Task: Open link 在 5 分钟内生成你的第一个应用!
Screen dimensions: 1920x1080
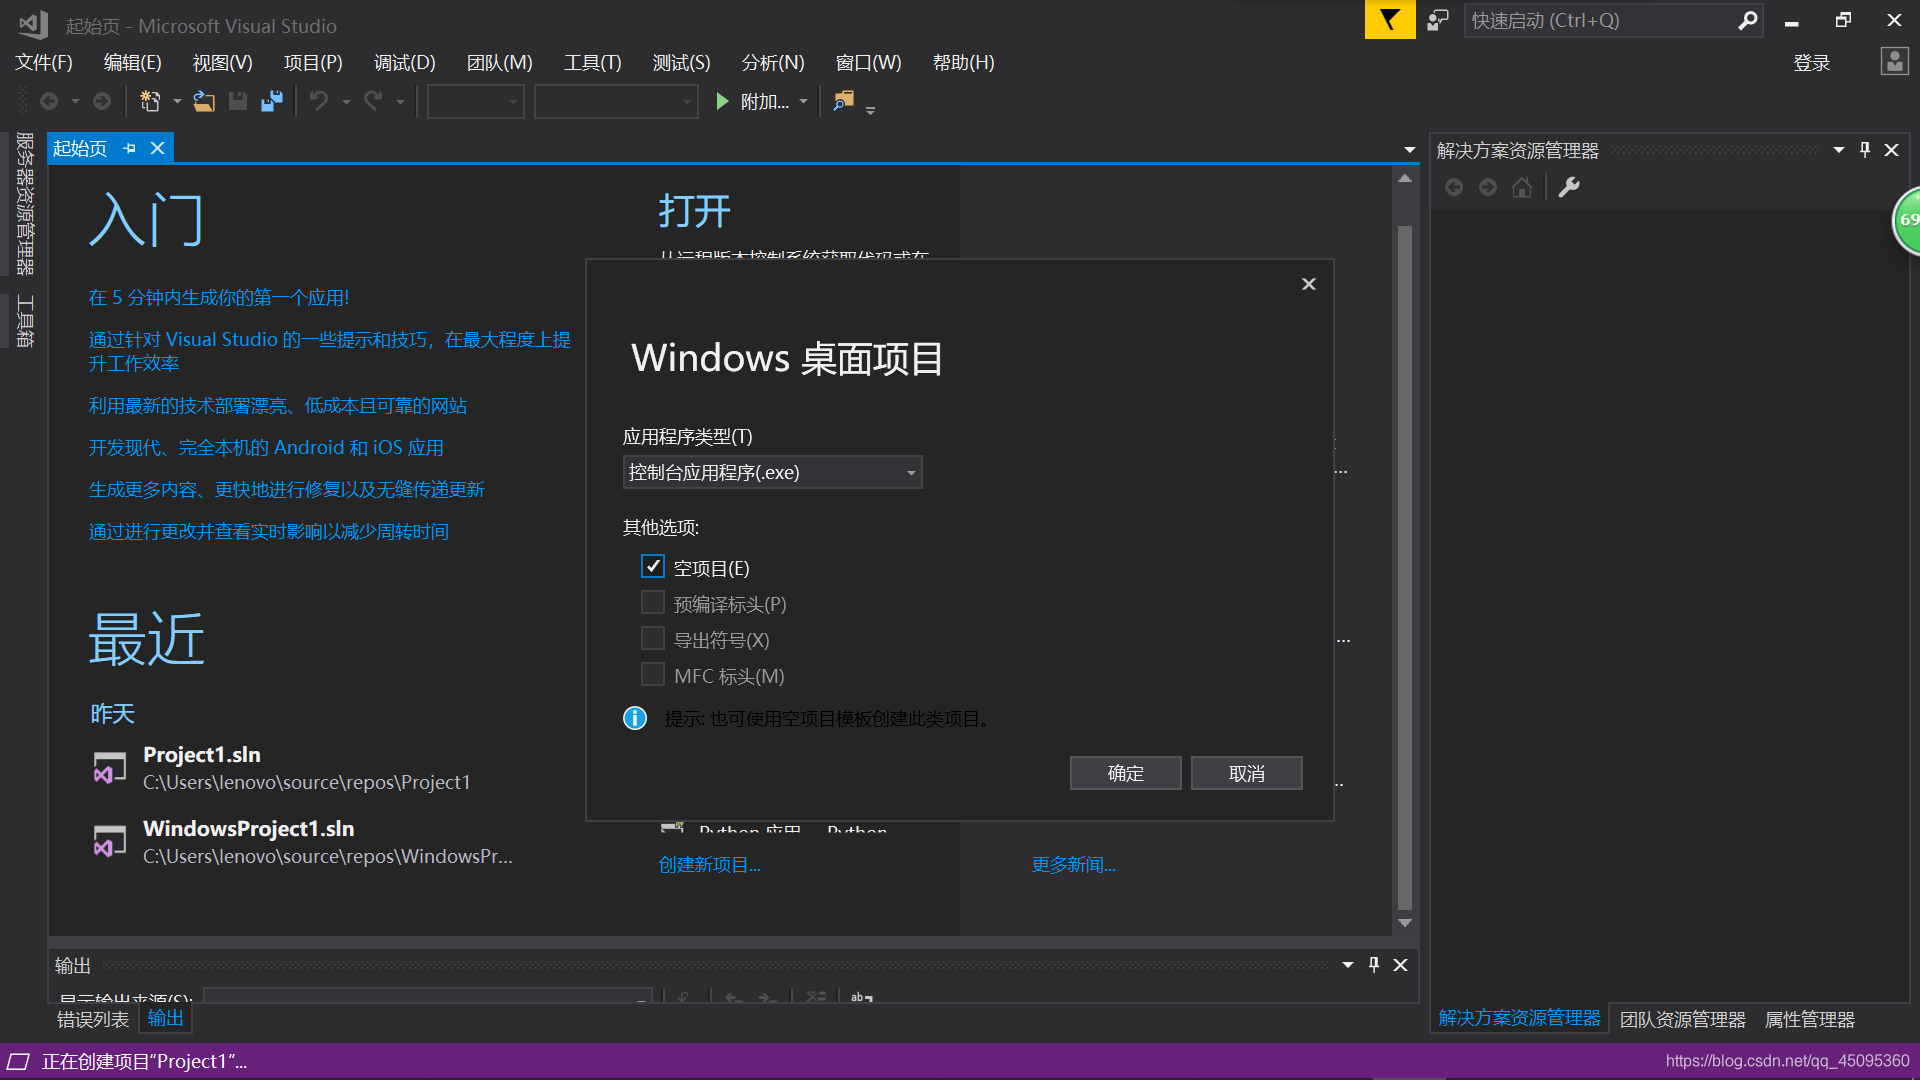Action: coord(218,297)
